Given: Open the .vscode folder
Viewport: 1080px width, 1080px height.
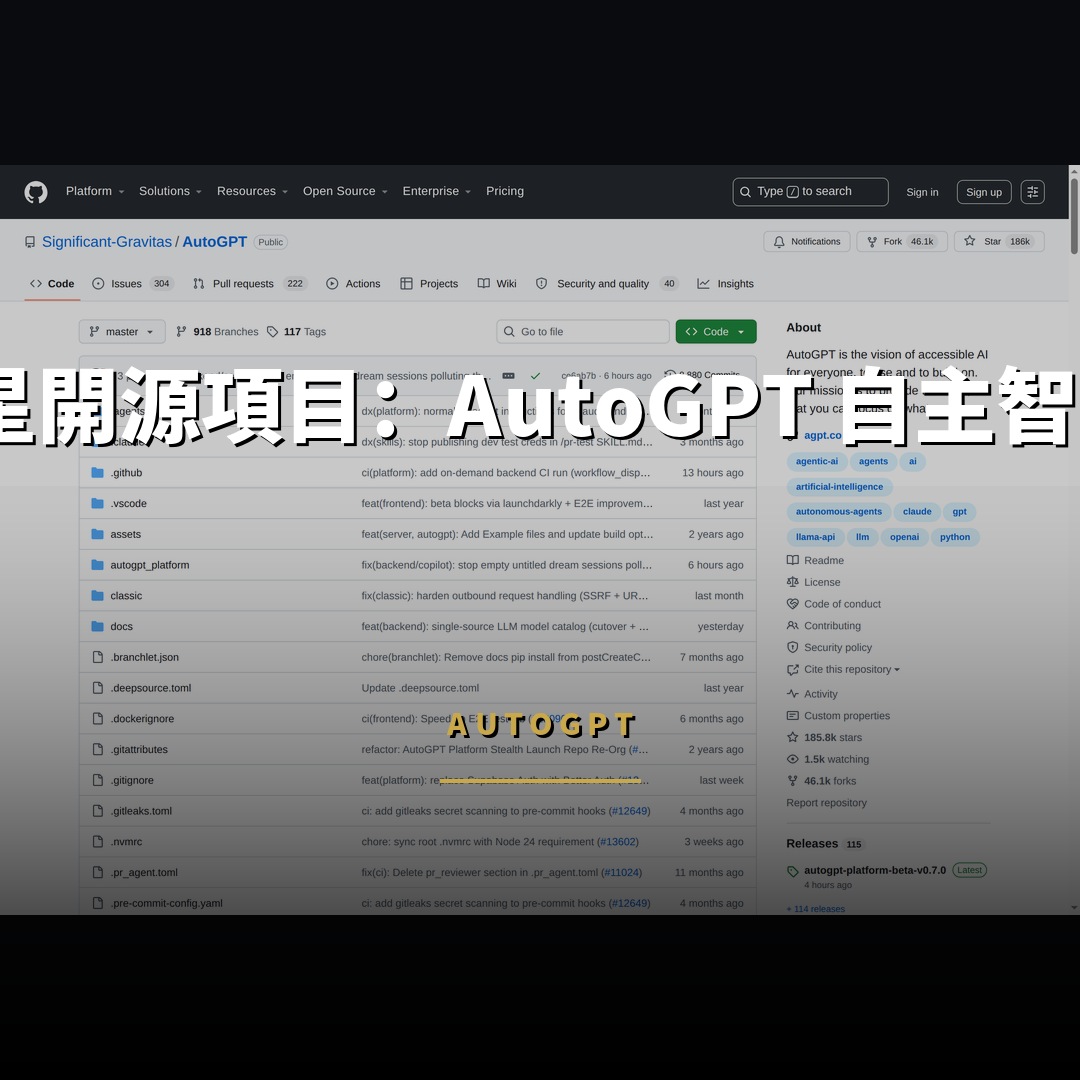Looking at the screenshot, I should (x=128, y=503).
